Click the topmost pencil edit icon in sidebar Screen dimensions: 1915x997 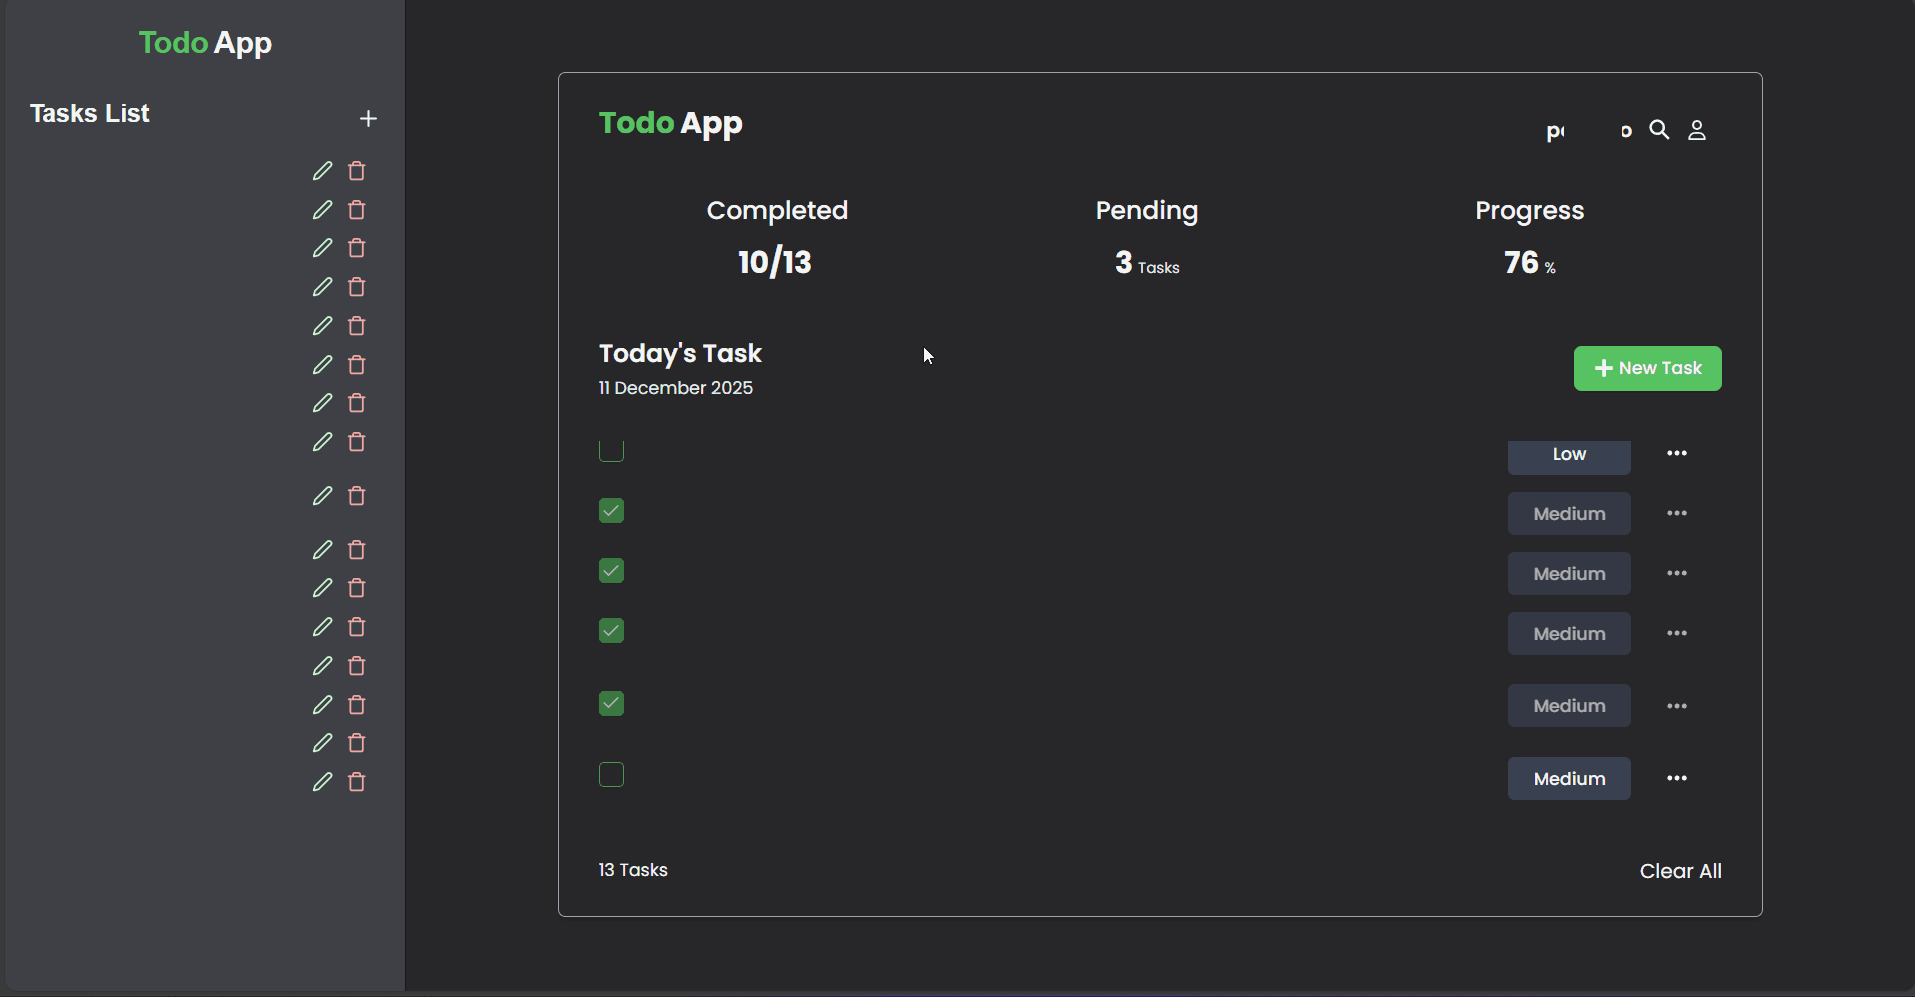point(322,171)
